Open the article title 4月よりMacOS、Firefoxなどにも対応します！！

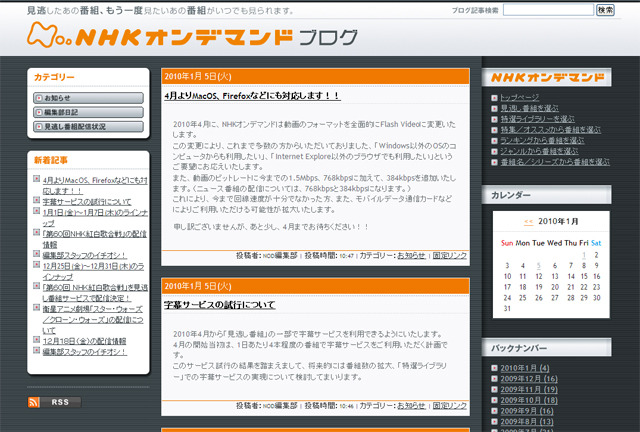pyautogui.click(x=252, y=96)
